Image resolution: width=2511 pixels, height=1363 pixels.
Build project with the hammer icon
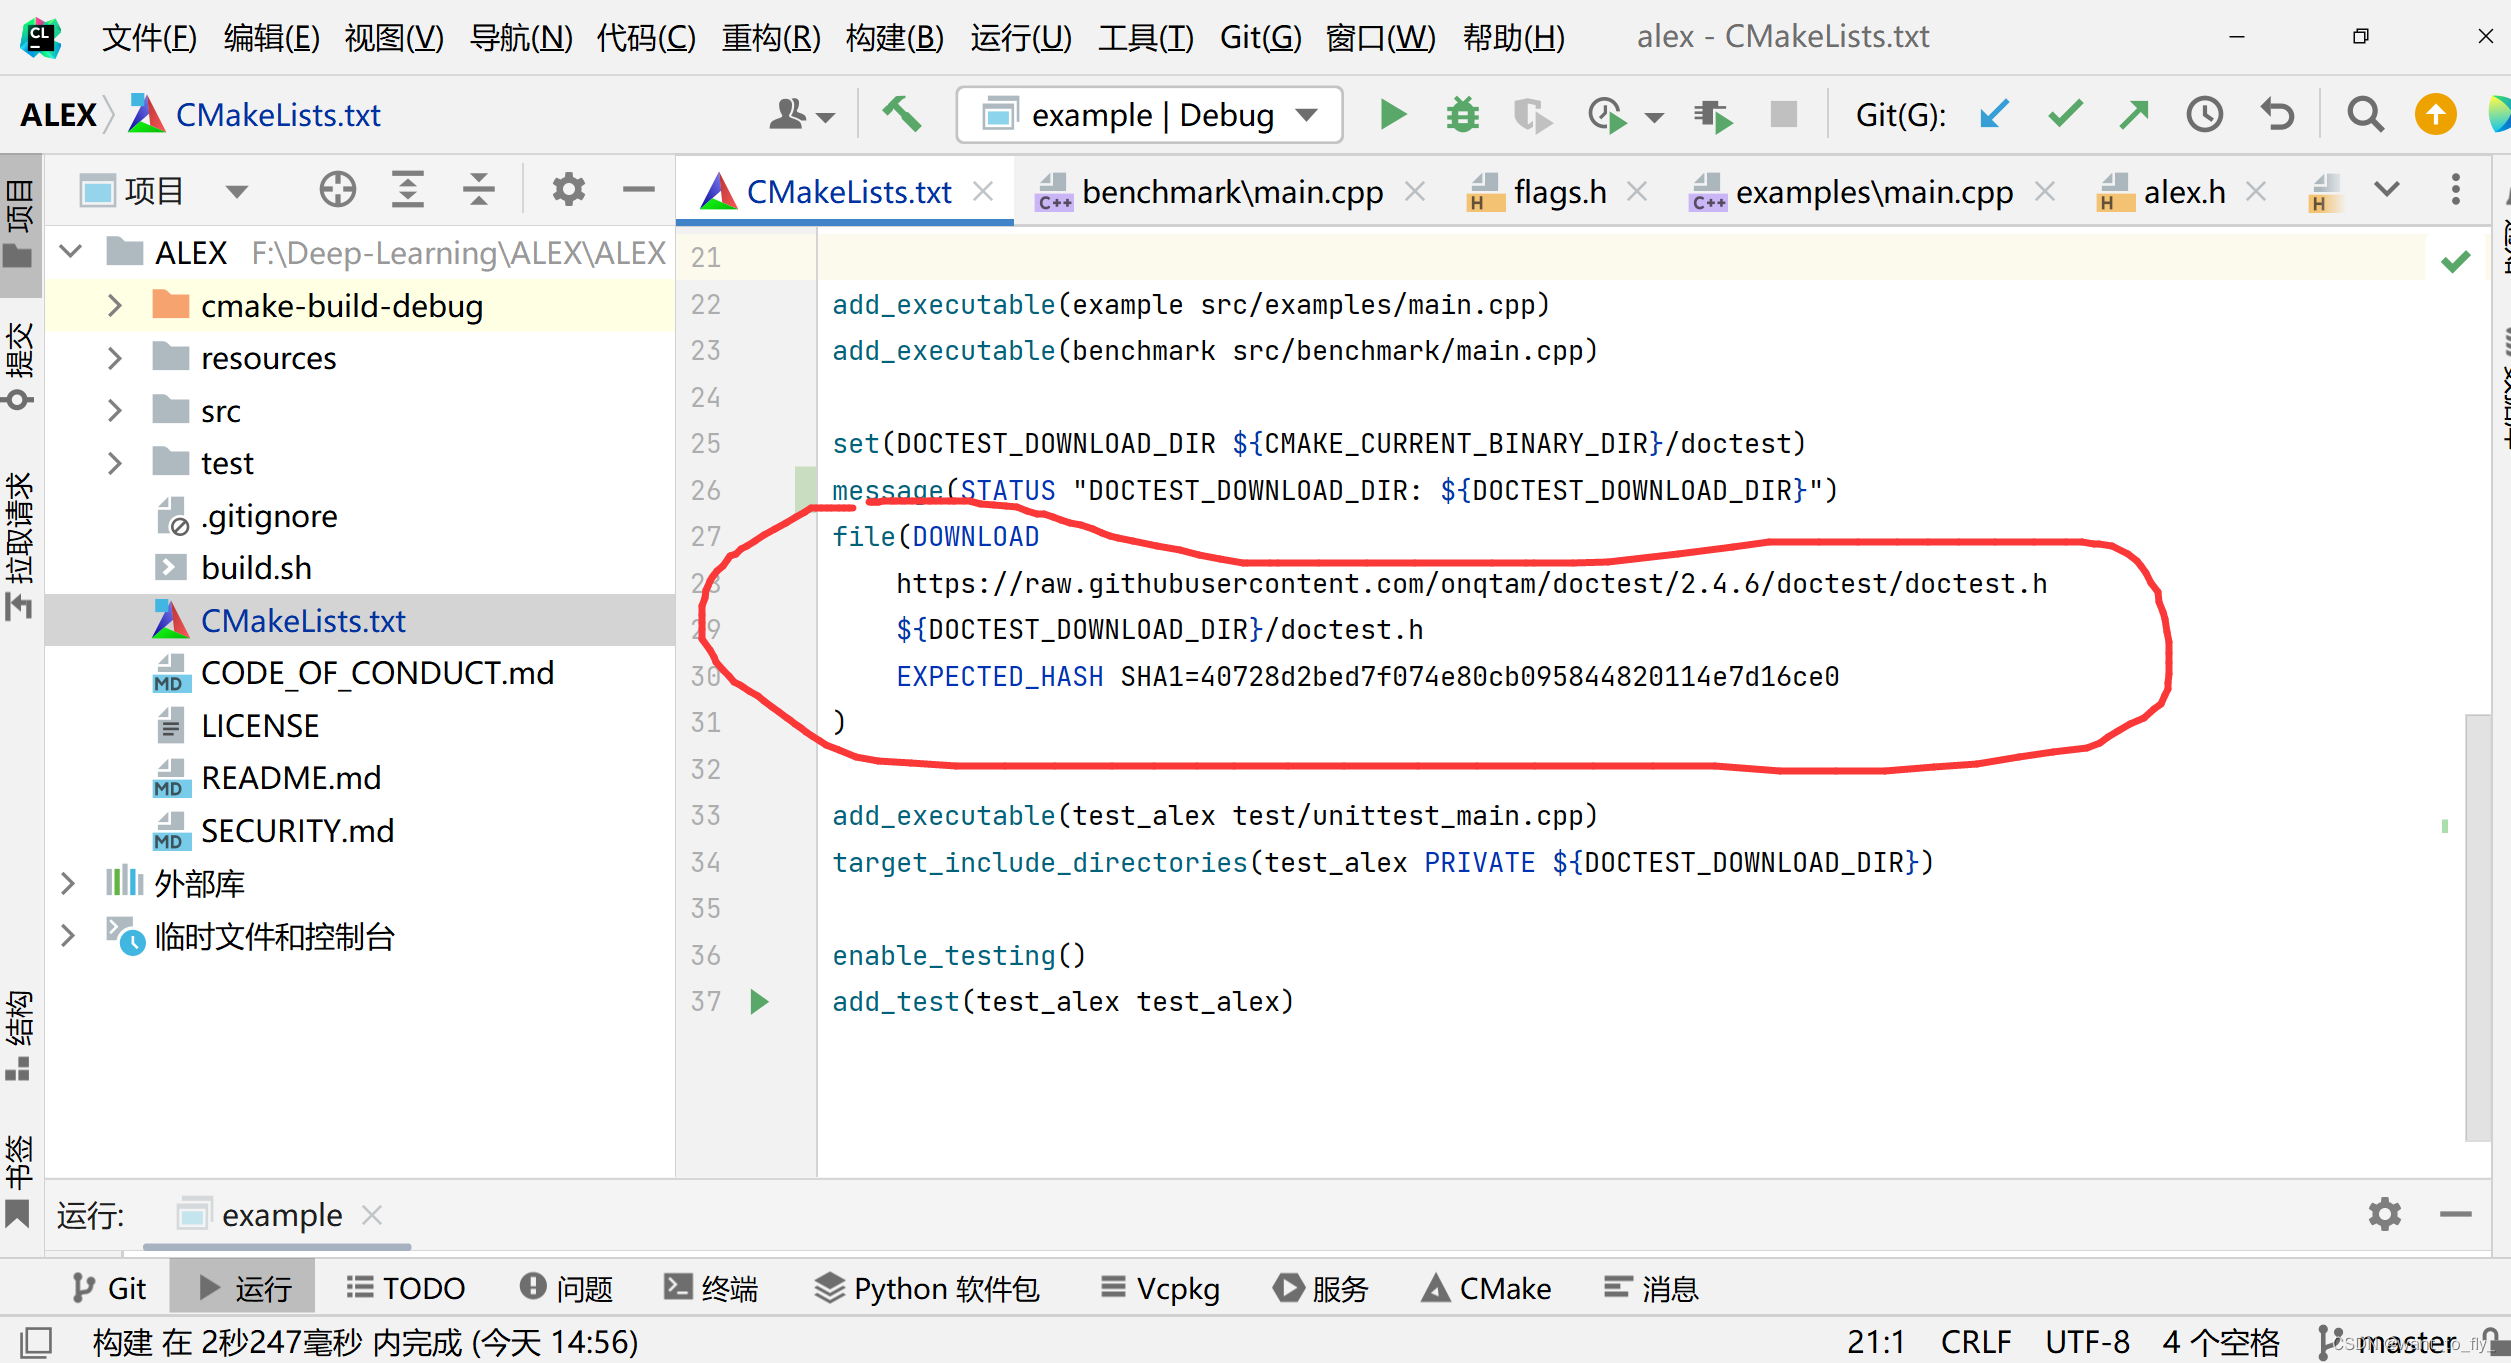(901, 115)
